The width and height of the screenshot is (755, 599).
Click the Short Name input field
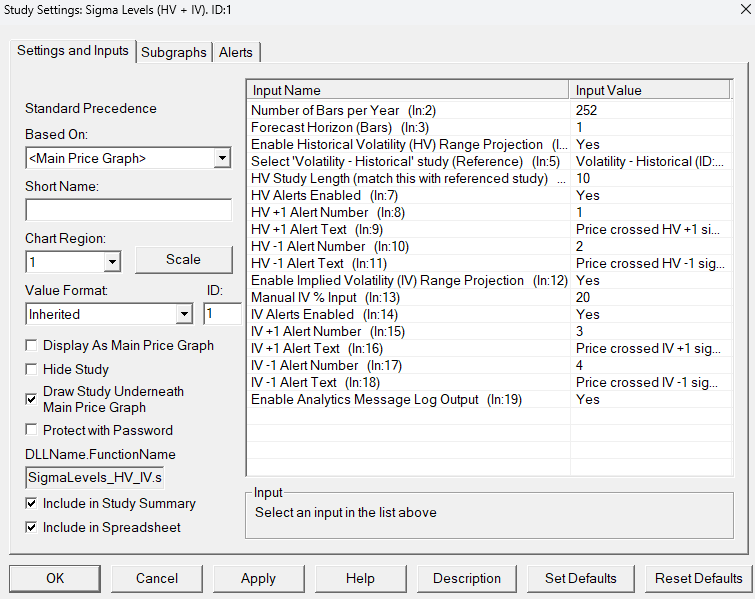129,210
